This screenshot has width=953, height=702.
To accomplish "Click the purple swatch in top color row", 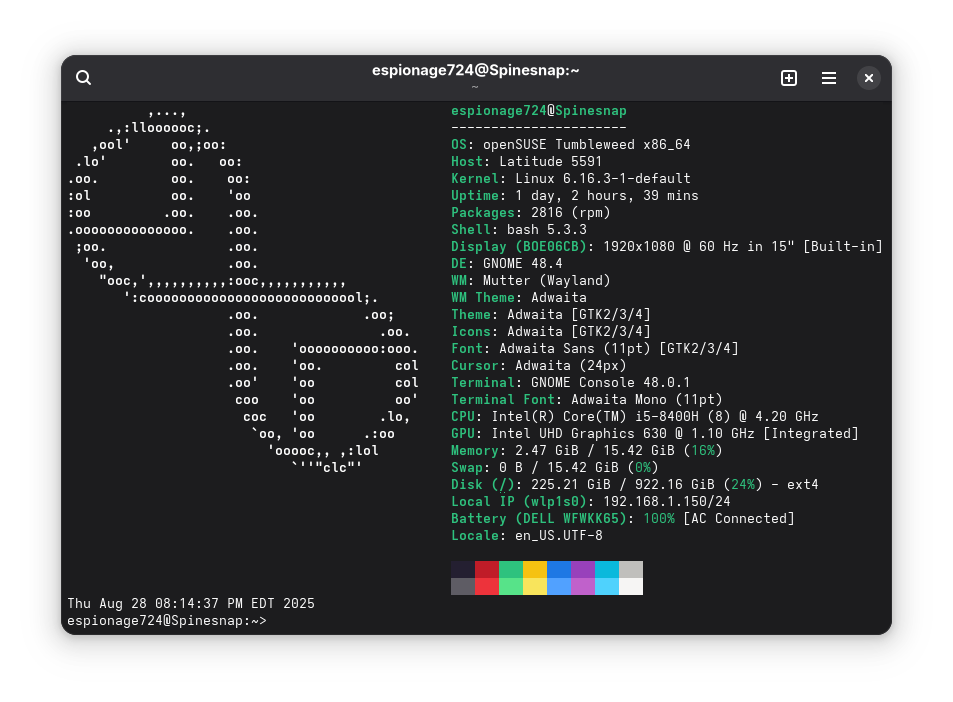I will coord(583,569).
